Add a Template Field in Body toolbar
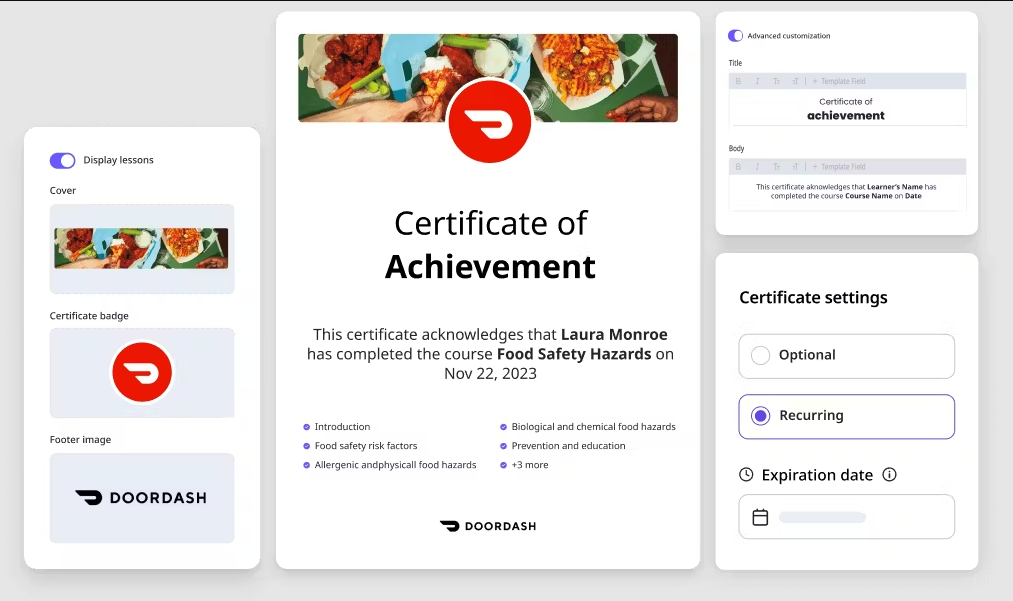 pyautogui.click(x=839, y=167)
